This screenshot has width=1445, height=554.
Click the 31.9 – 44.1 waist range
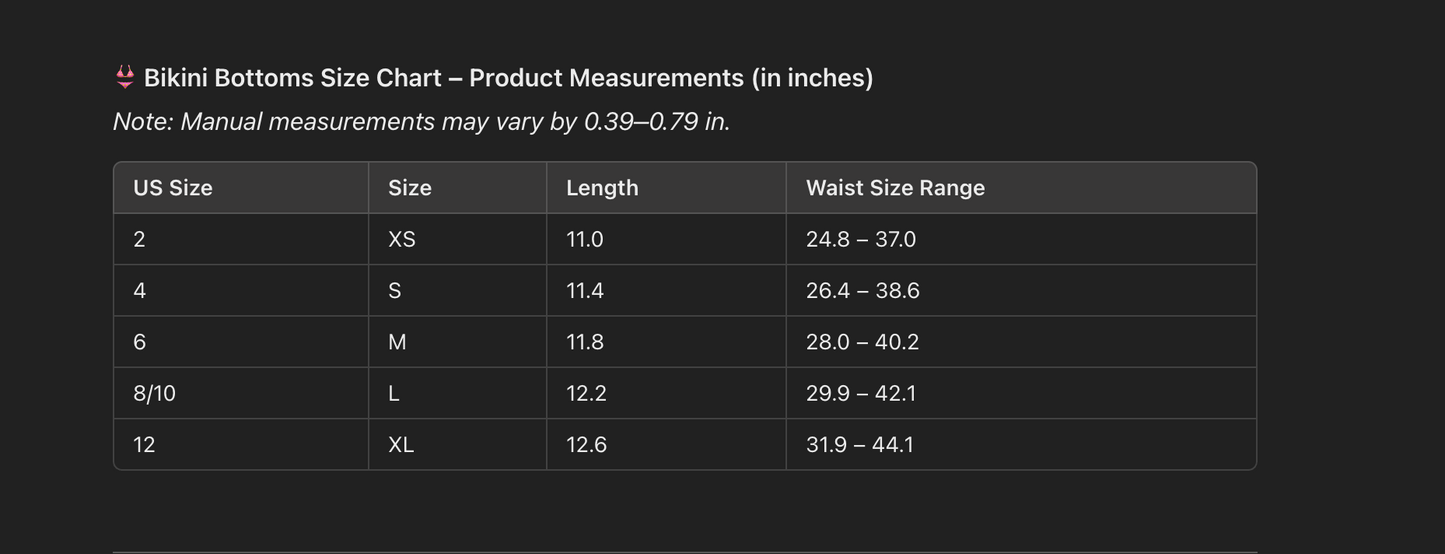(x=860, y=445)
